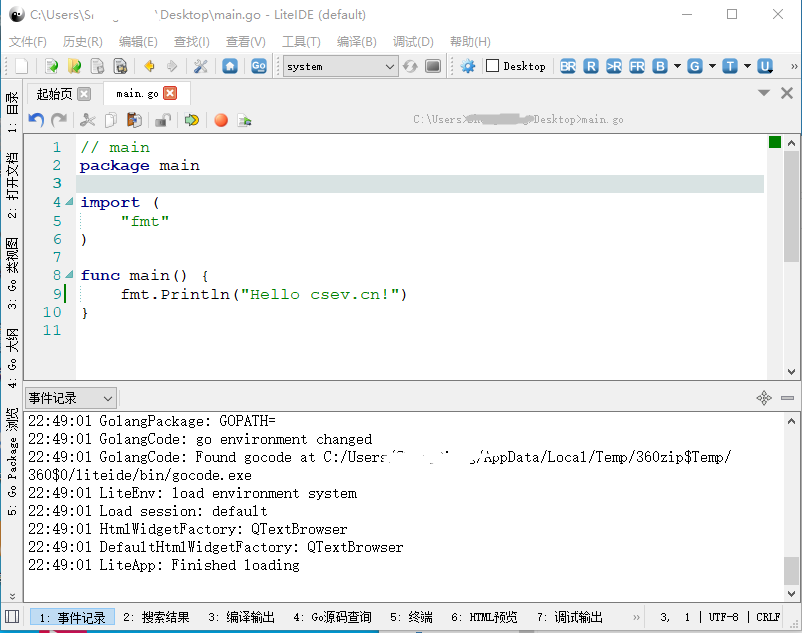Open the 5: 终端 panel button
The height and width of the screenshot is (633, 802).
pos(411,617)
